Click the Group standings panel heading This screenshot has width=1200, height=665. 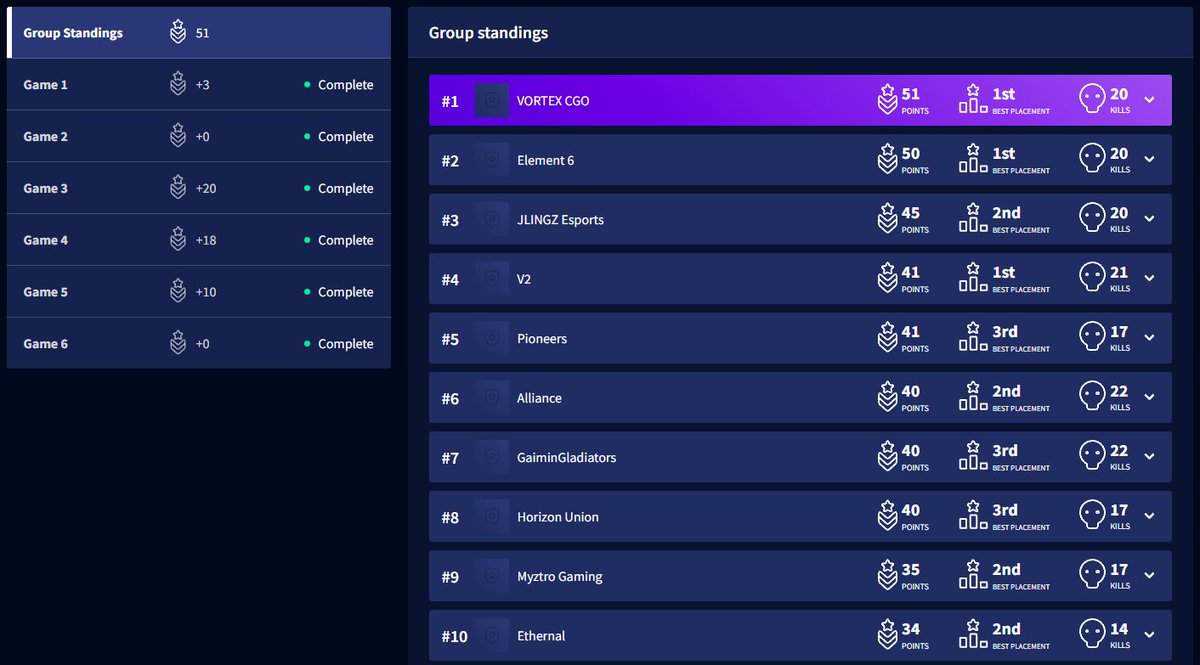[x=488, y=33]
